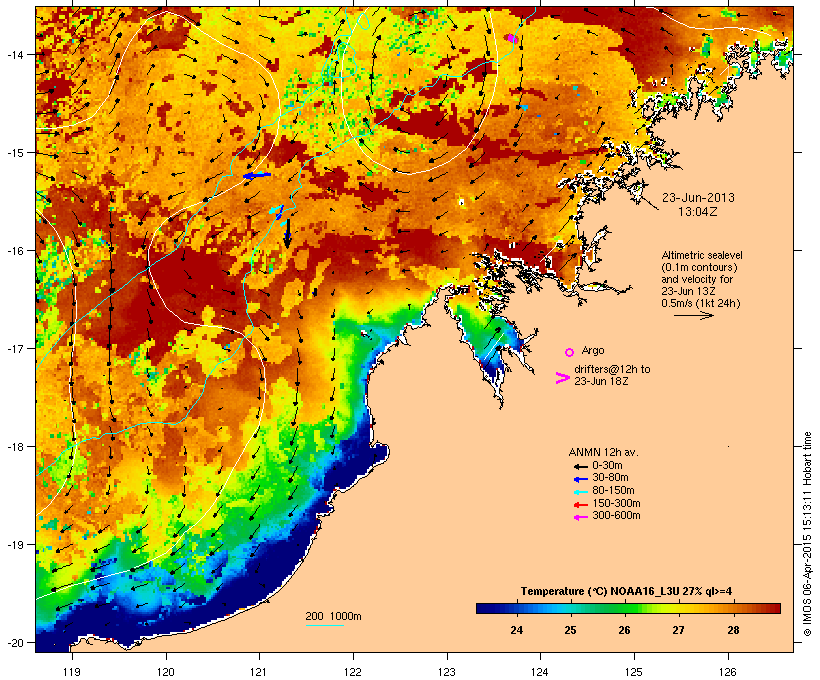
Task: Click the '(0.1m contours)' text
Action: [699, 267]
